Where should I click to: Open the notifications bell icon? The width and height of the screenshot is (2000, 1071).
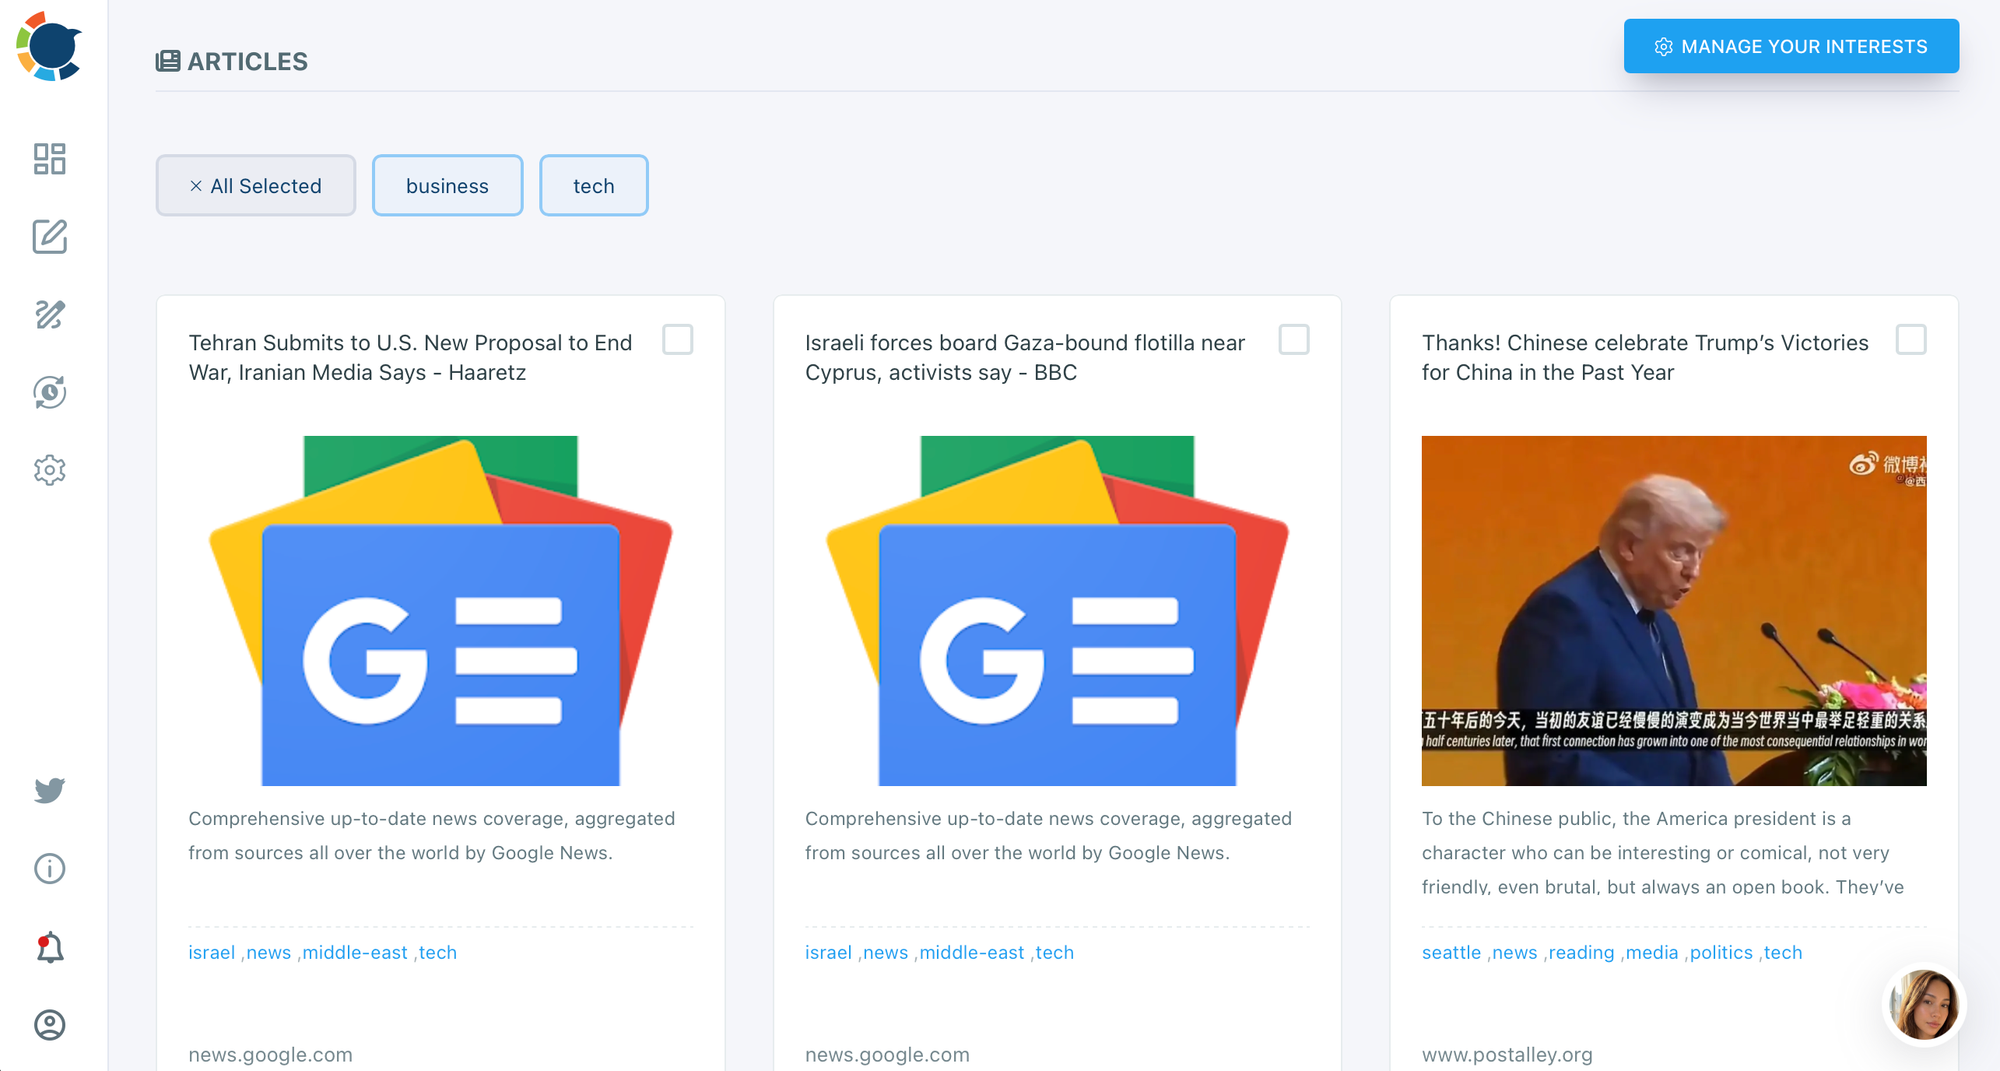coord(50,947)
